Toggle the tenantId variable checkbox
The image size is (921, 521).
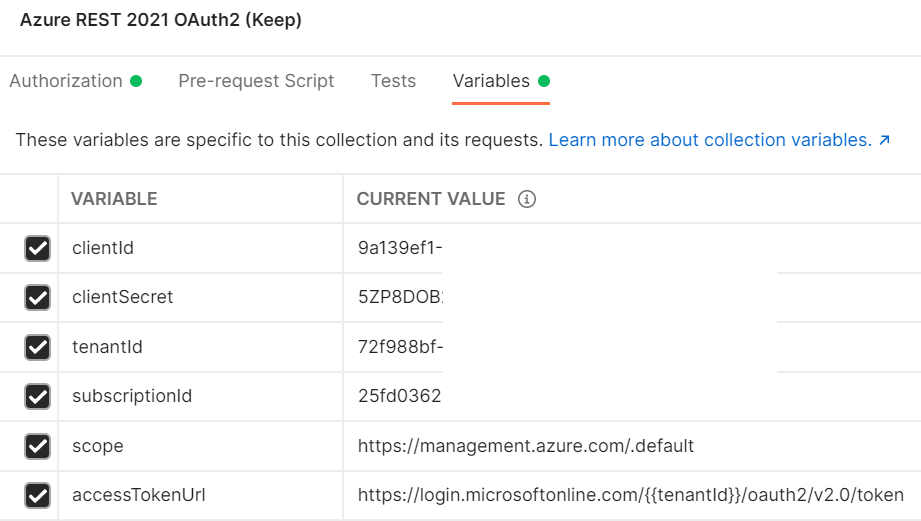coord(38,347)
